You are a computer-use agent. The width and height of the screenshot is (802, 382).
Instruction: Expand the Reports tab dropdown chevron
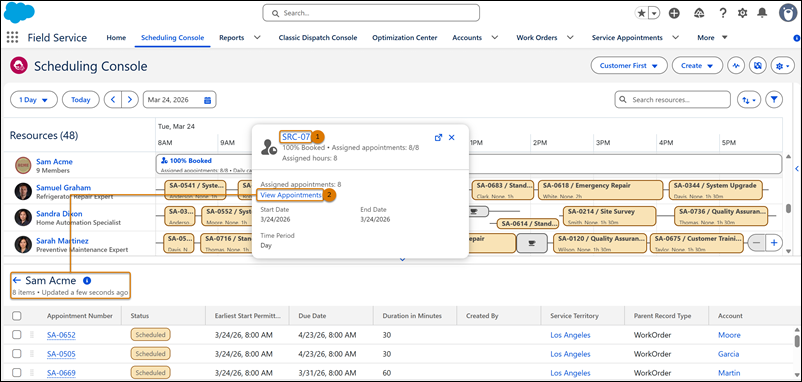[x=257, y=37]
